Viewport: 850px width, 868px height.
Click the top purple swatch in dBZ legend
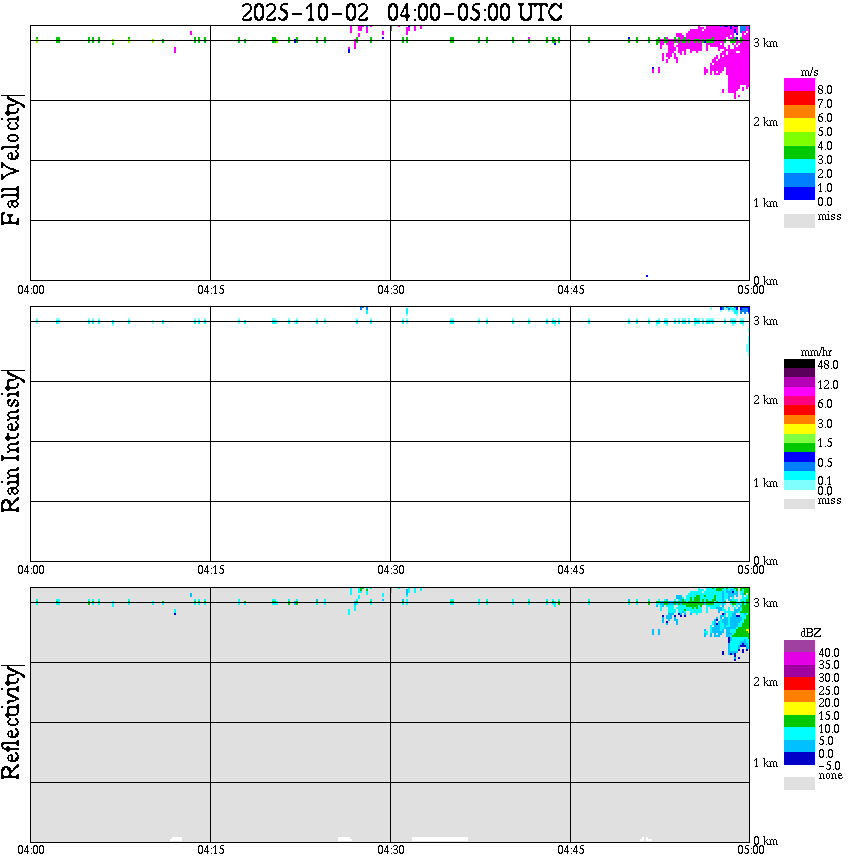[x=799, y=646]
